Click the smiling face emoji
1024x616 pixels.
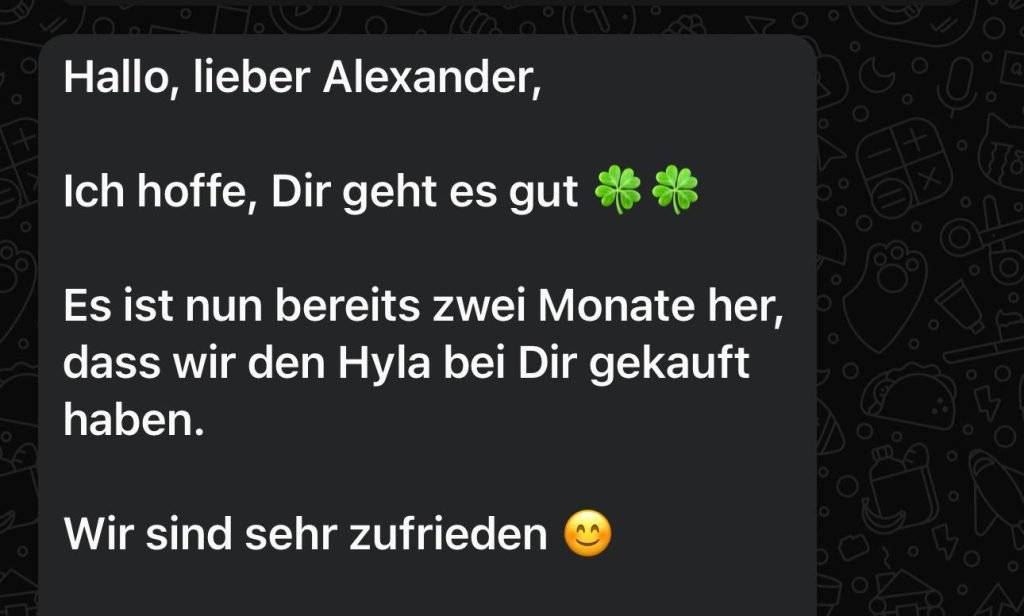[x=588, y=533]
